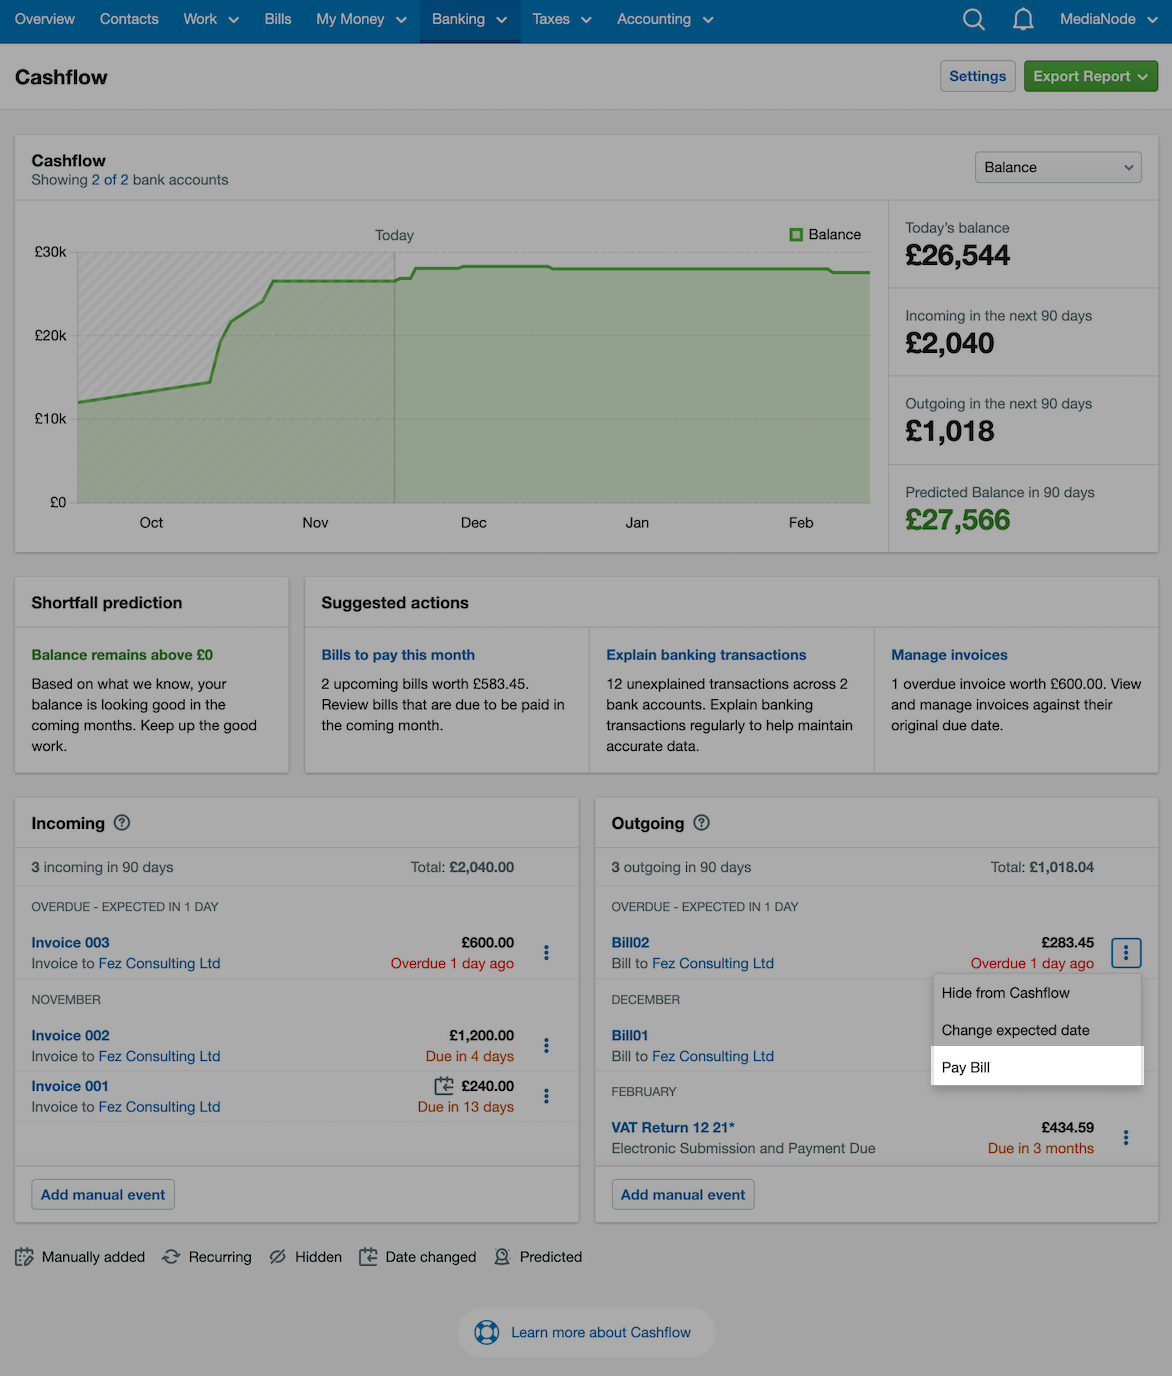Open Fez Consulting Ltd on Bill02
This screenshot has height=1376, width=1172.
tap(713, 964)
